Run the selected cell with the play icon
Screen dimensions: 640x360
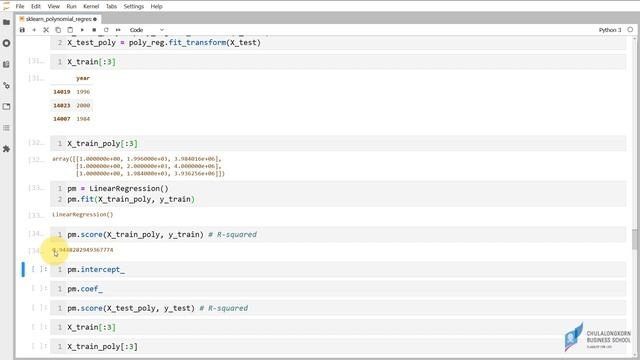82,30
